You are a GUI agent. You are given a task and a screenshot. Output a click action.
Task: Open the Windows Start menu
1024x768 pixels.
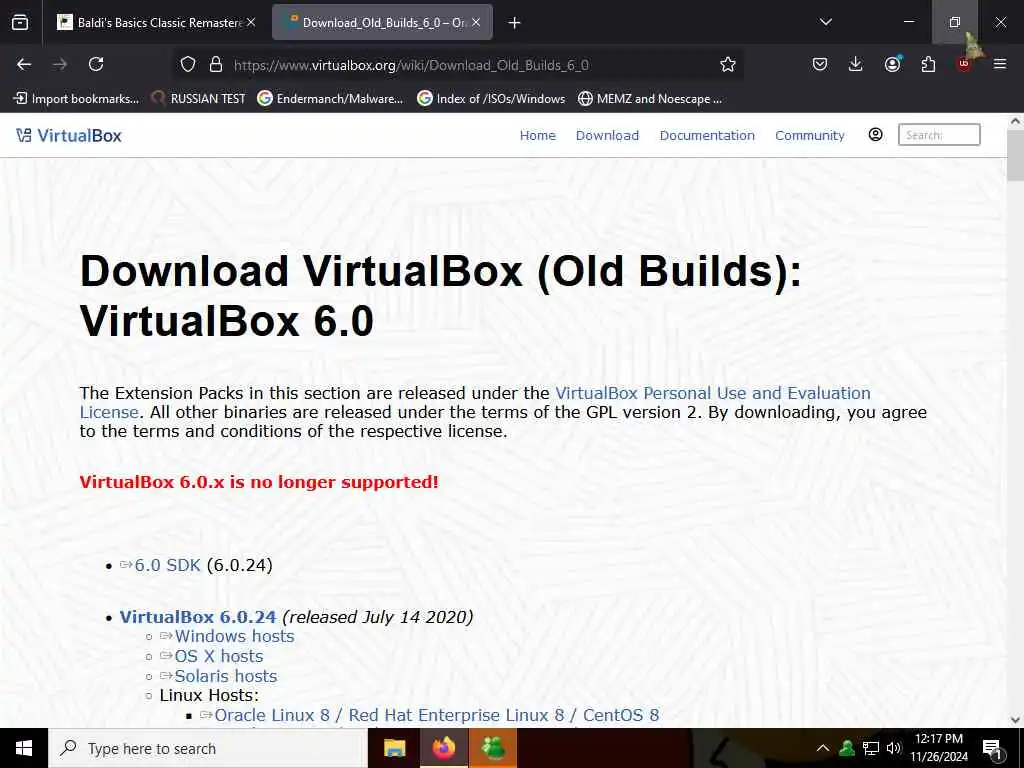tap(24, 748)
